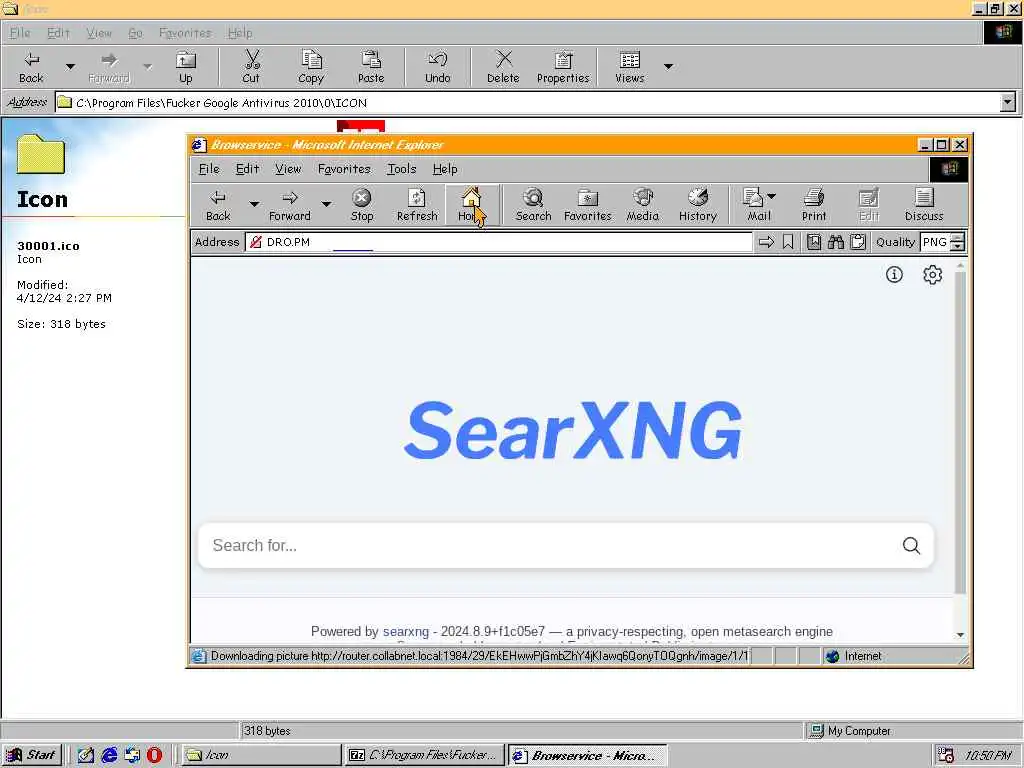Screen dimensions: 1024x768
Task: Click the binoculars find icon
Action: pos(836,242)
